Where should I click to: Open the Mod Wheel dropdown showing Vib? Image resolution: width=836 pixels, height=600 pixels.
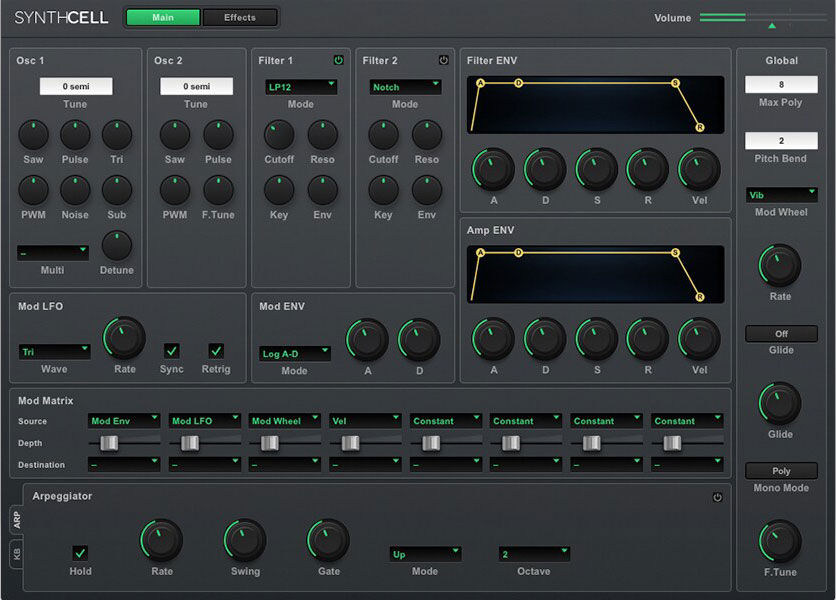[x=781, y=195]
